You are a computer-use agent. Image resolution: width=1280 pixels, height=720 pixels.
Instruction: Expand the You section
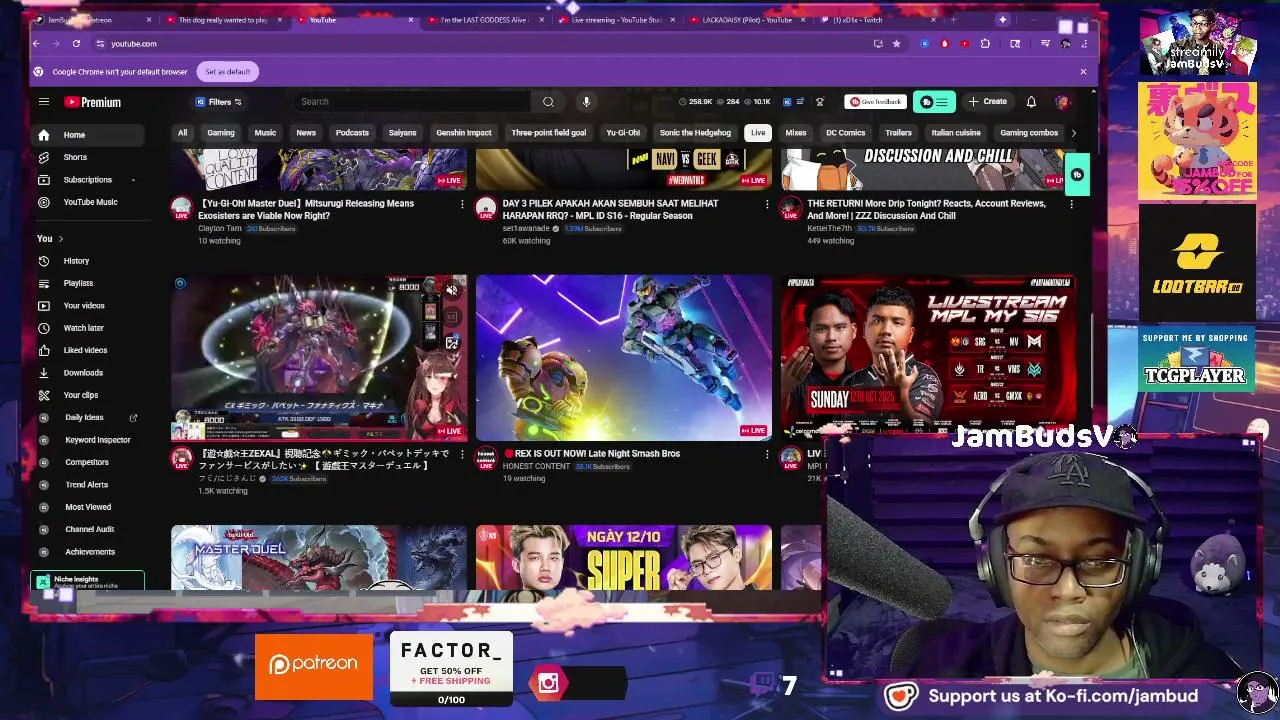50,239
